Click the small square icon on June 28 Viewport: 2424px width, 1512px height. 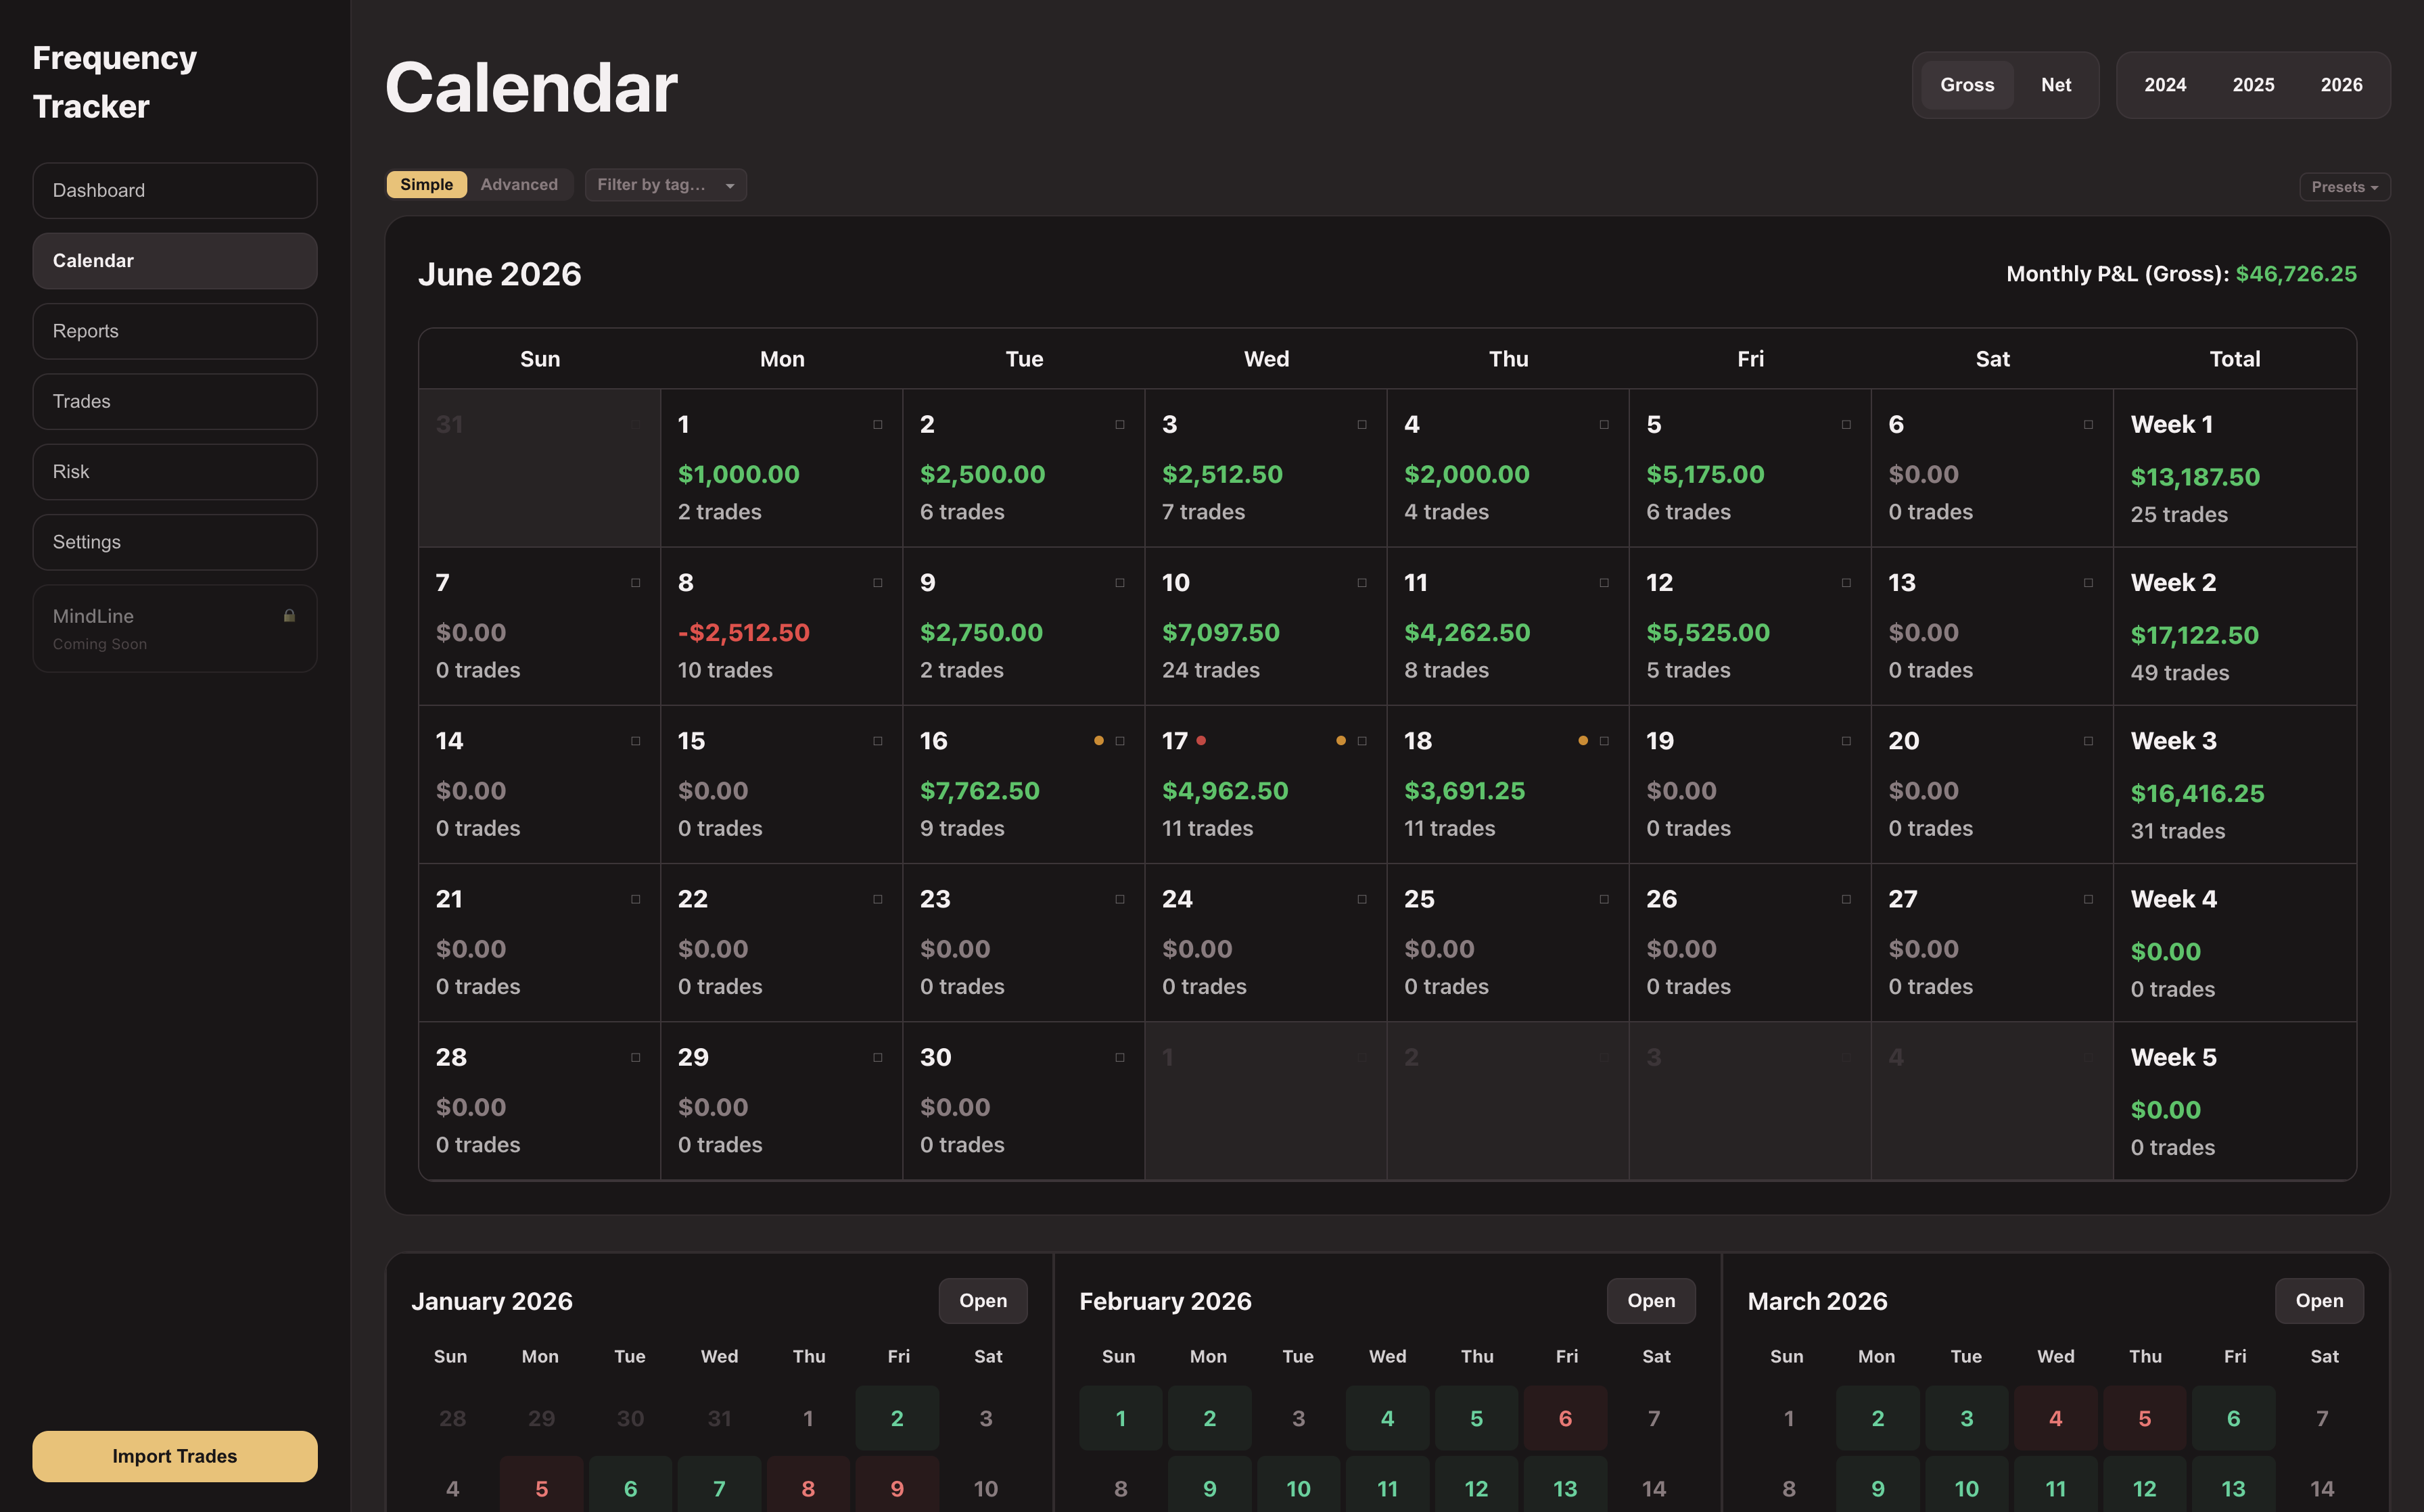point(635,1057)
